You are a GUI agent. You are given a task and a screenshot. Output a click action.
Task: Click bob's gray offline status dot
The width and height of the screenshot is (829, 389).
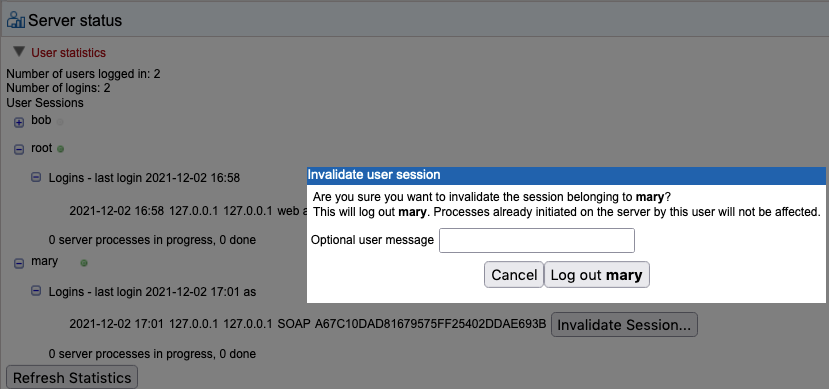pos(60,122)
